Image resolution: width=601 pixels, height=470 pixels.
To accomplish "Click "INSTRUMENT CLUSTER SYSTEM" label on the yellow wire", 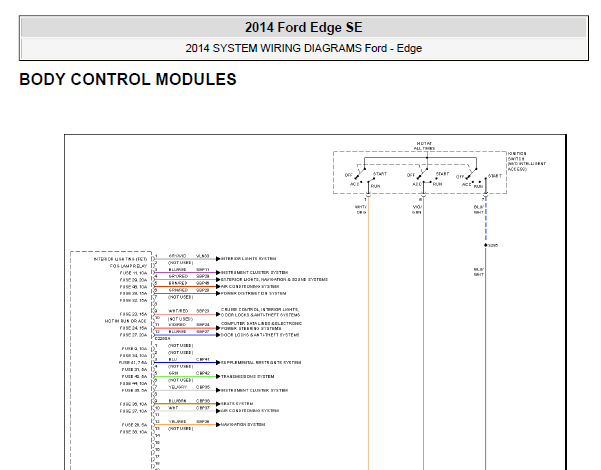I will [255, 390].
